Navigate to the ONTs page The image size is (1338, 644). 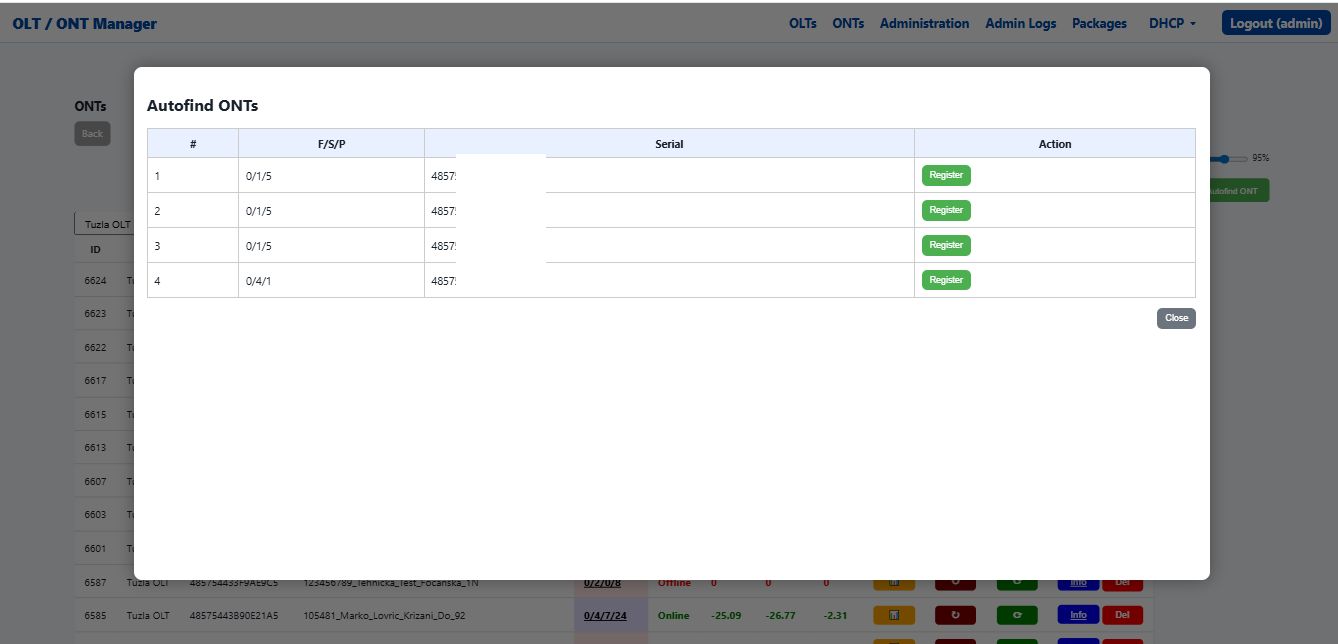(x=847, y=23)
